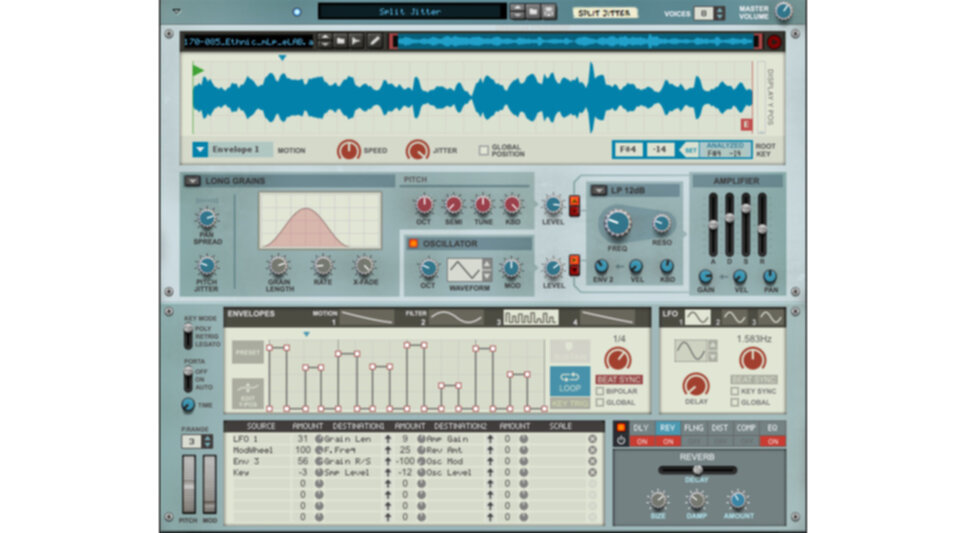Select the REV effect tab
Image resolution: width=967 pixels, height=533 pixels.
pos(665,428)
